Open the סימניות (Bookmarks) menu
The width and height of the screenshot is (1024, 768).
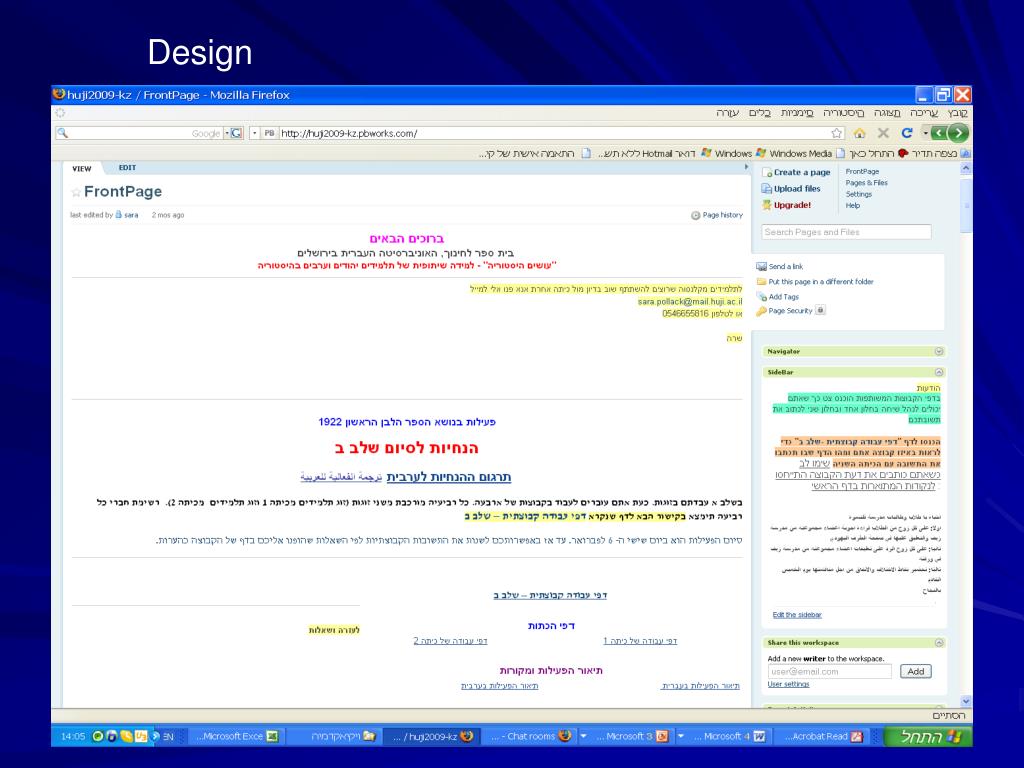pyautogui.click(x=797, y=113)
